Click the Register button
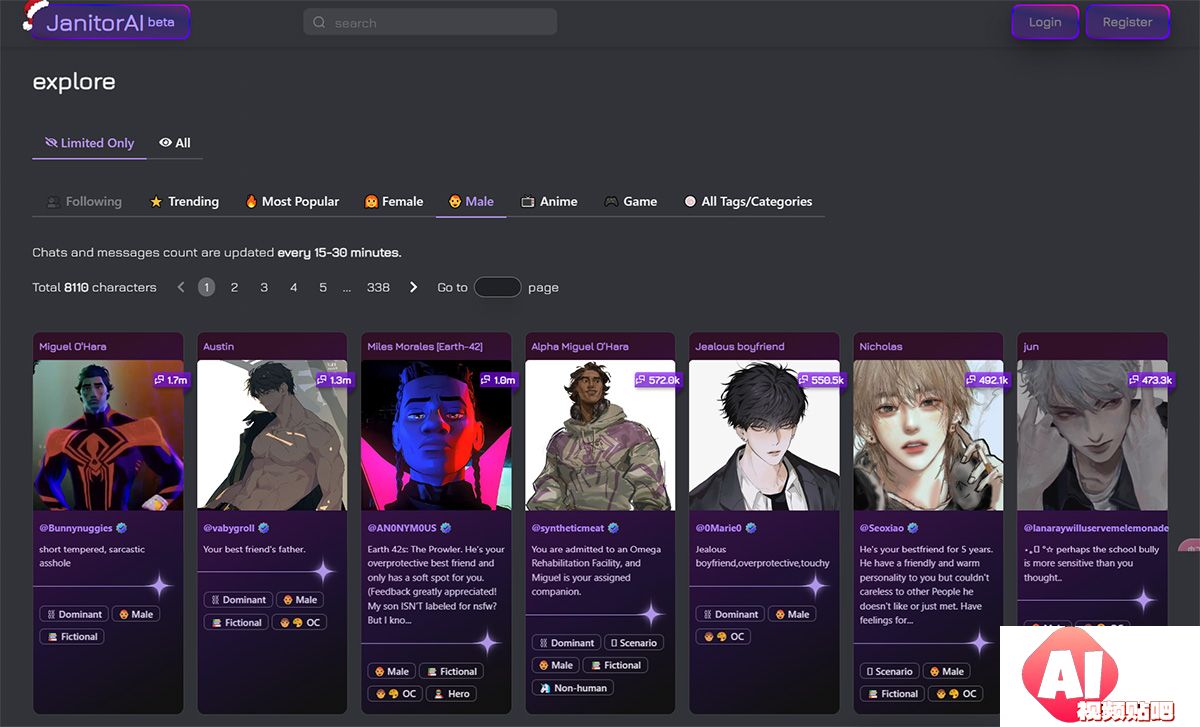This screenshot has width=1200, height=727. (x=1128, y=22)
